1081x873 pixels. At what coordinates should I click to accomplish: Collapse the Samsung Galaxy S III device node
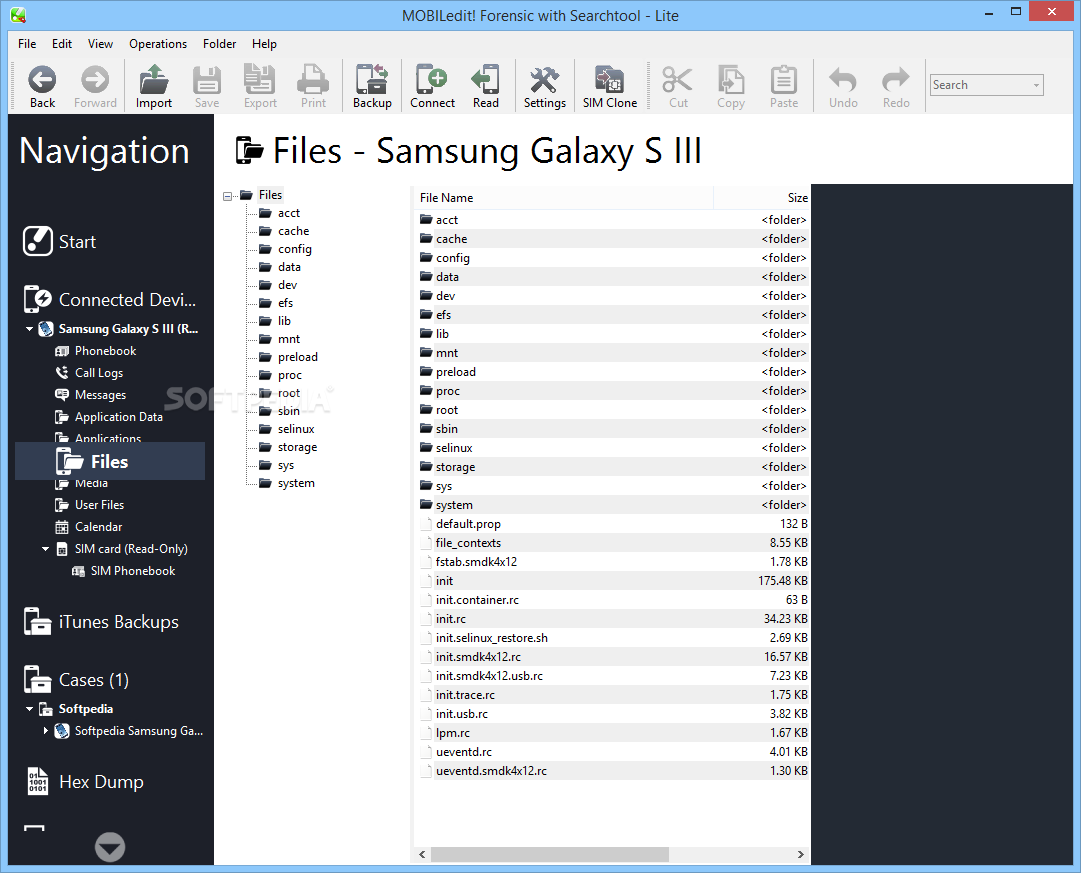click(x=30, y=329)
